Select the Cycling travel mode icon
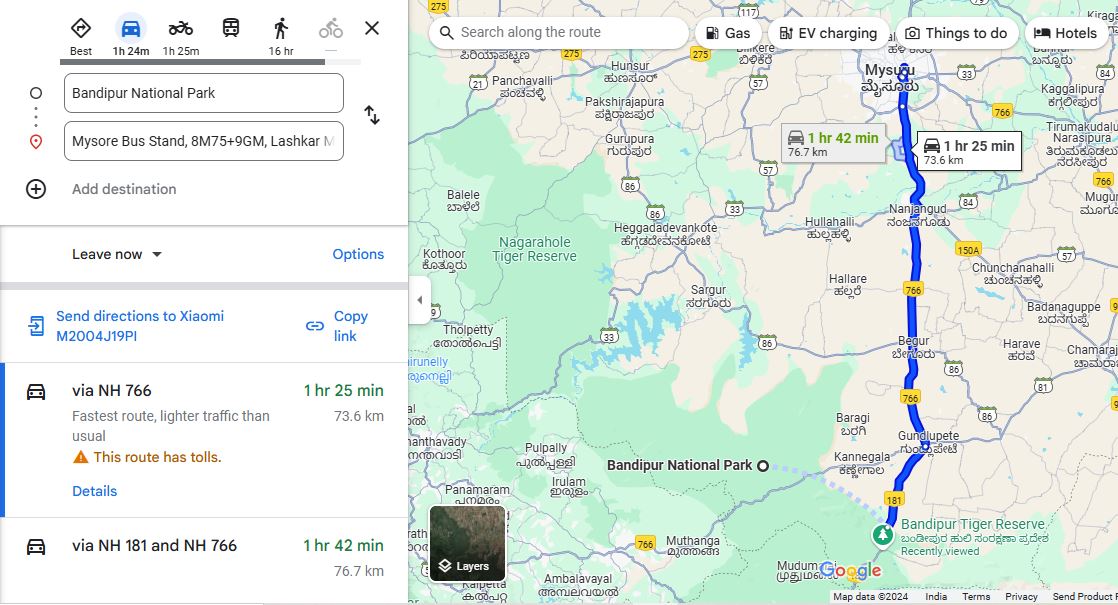 [330, 29]
